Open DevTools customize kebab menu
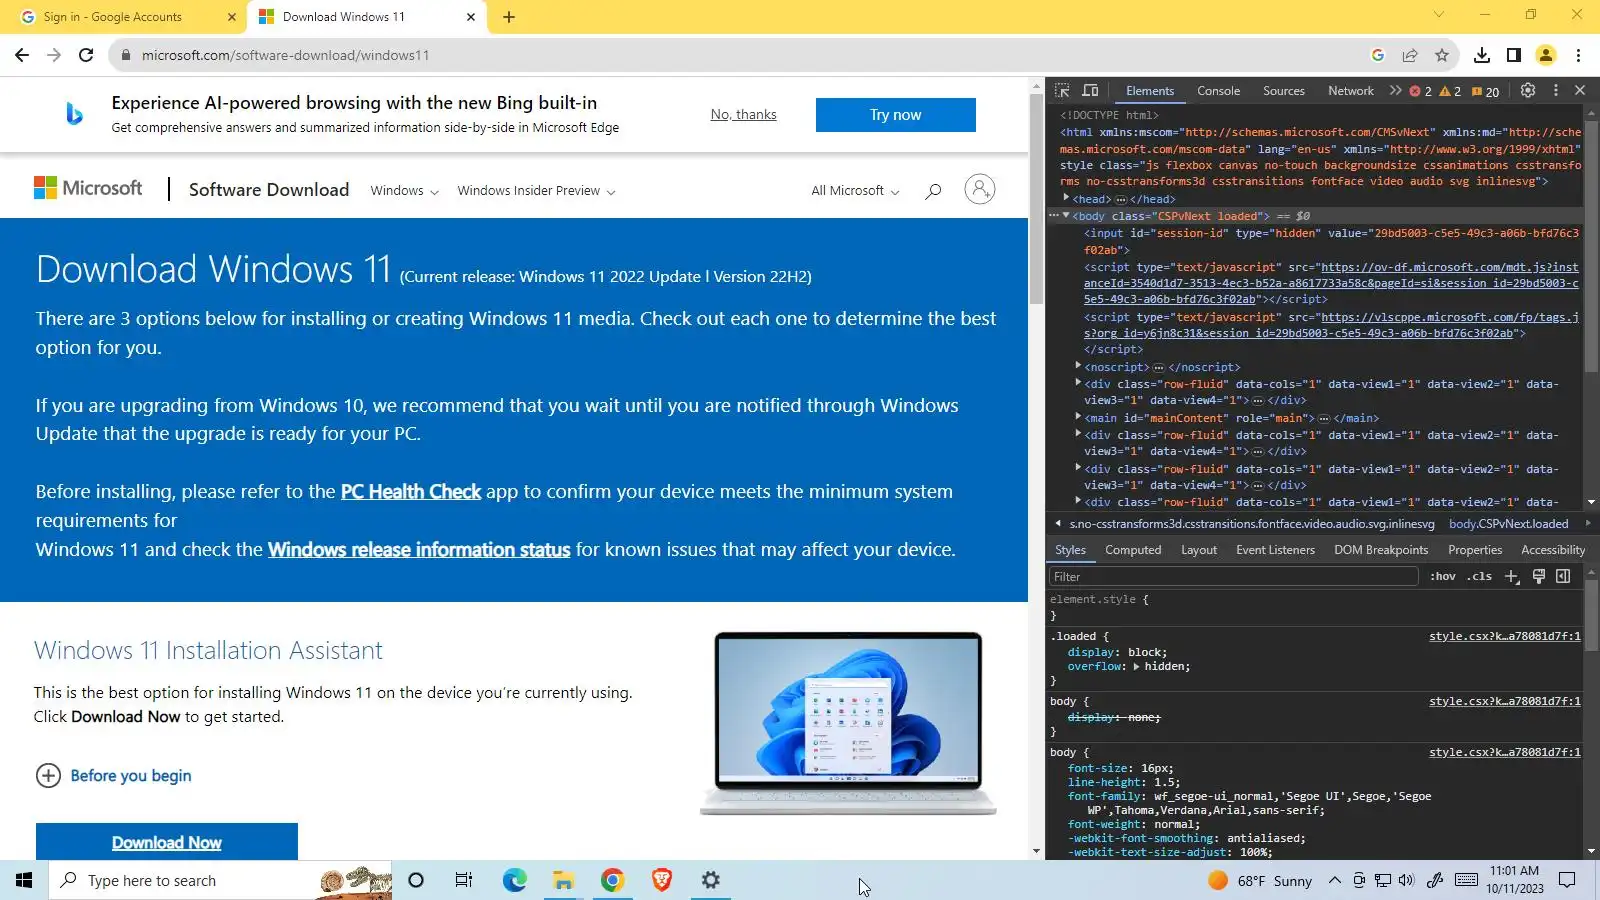Viewport: 1600px width, 900px height. 1555,91
